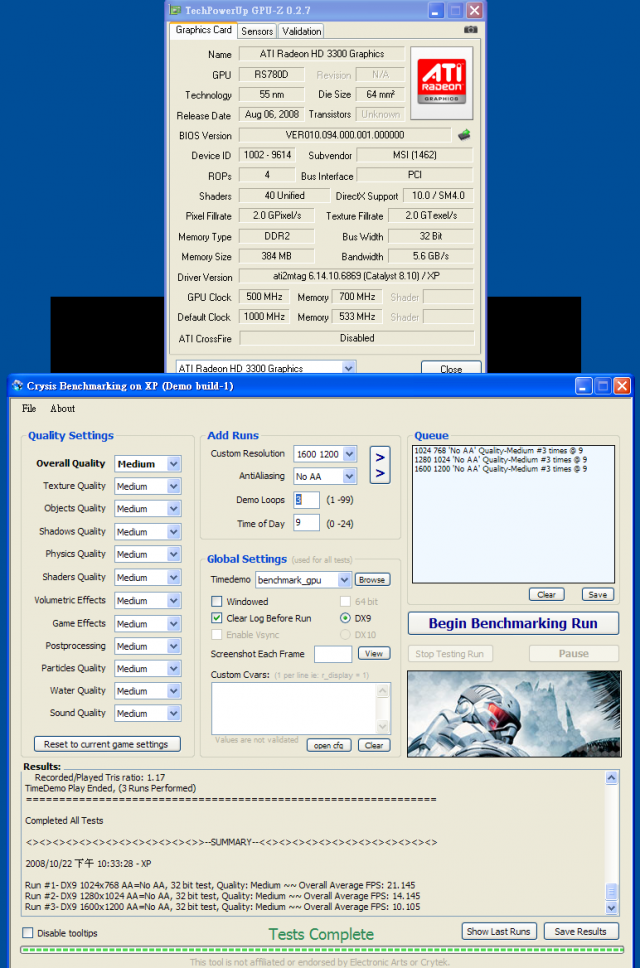The image size is (640, 969).
Task: Switch to the Validation tab in GPU-Z
Action: pyautogui.click(x=301, y=31)
